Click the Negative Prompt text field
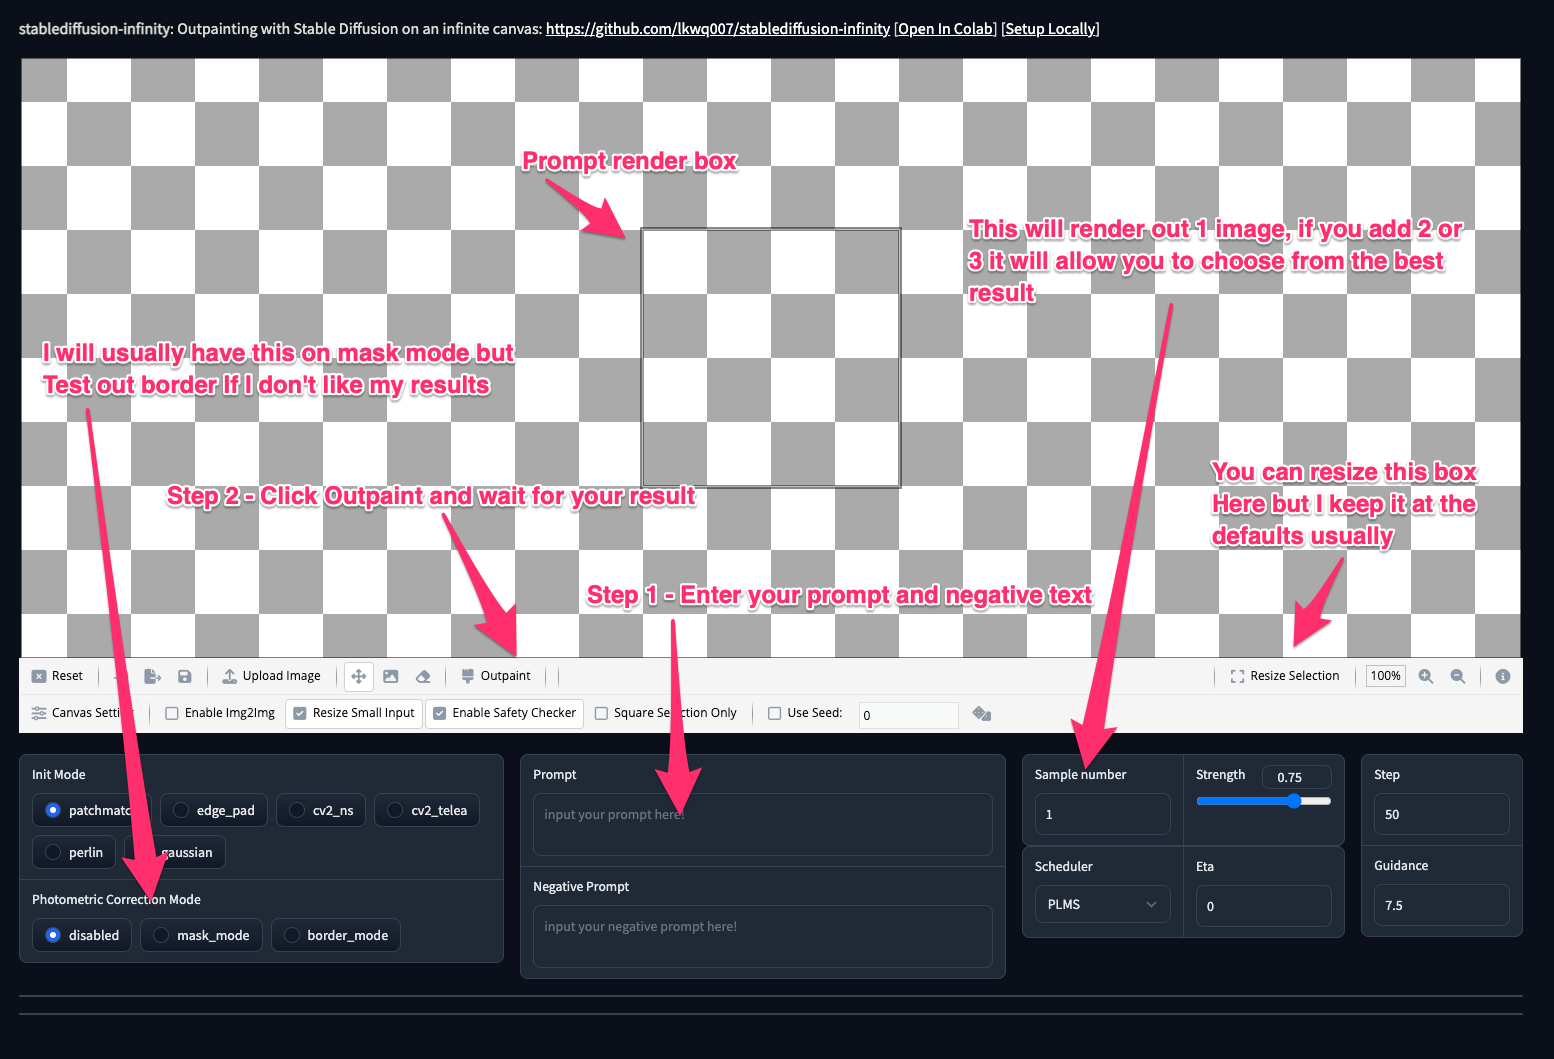This screenshot has height=1059, width=1554. [x=762, y=935]
